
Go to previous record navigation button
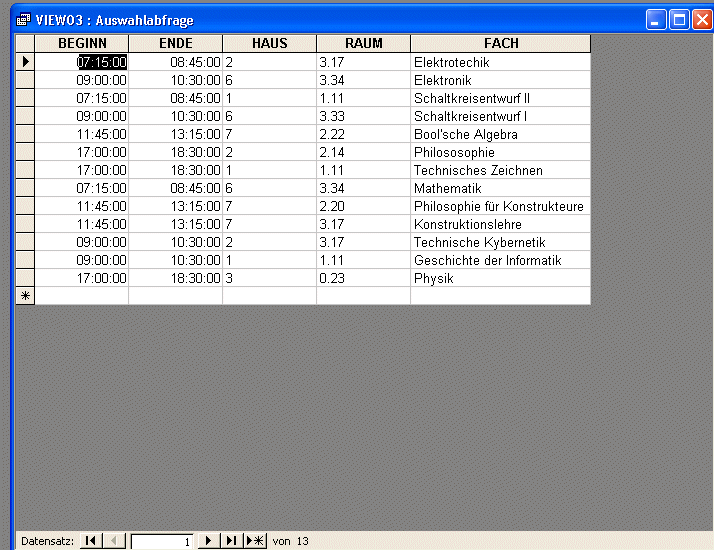pyautogui.click(x=114, y=541)
